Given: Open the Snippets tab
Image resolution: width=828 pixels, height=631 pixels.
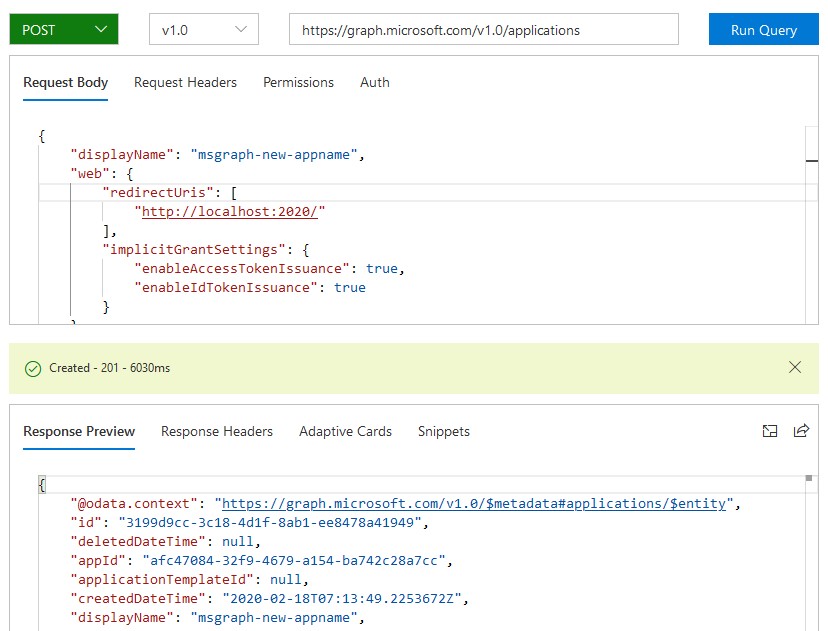Looking at the screenshot, I should (443, 431).
